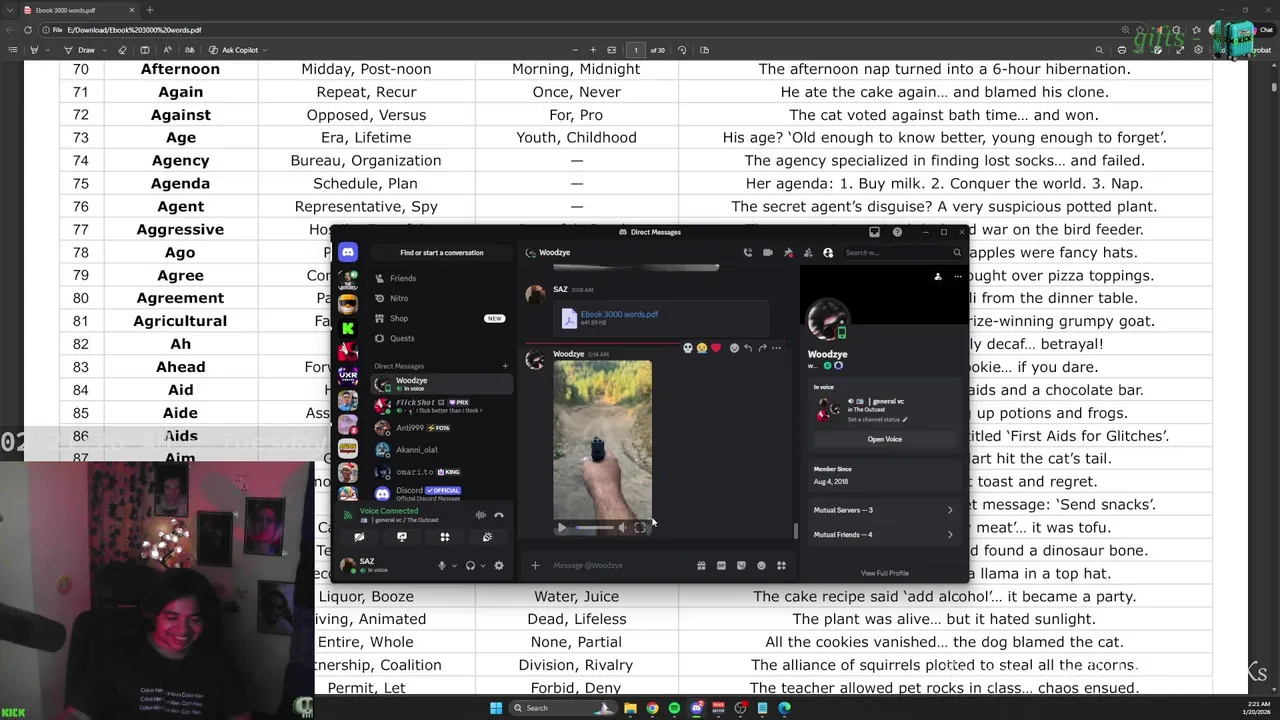This screenshot has width=1280, height=720.
Task: Deafen headphones in Discord user panel
Action: (x=470, y=565)
